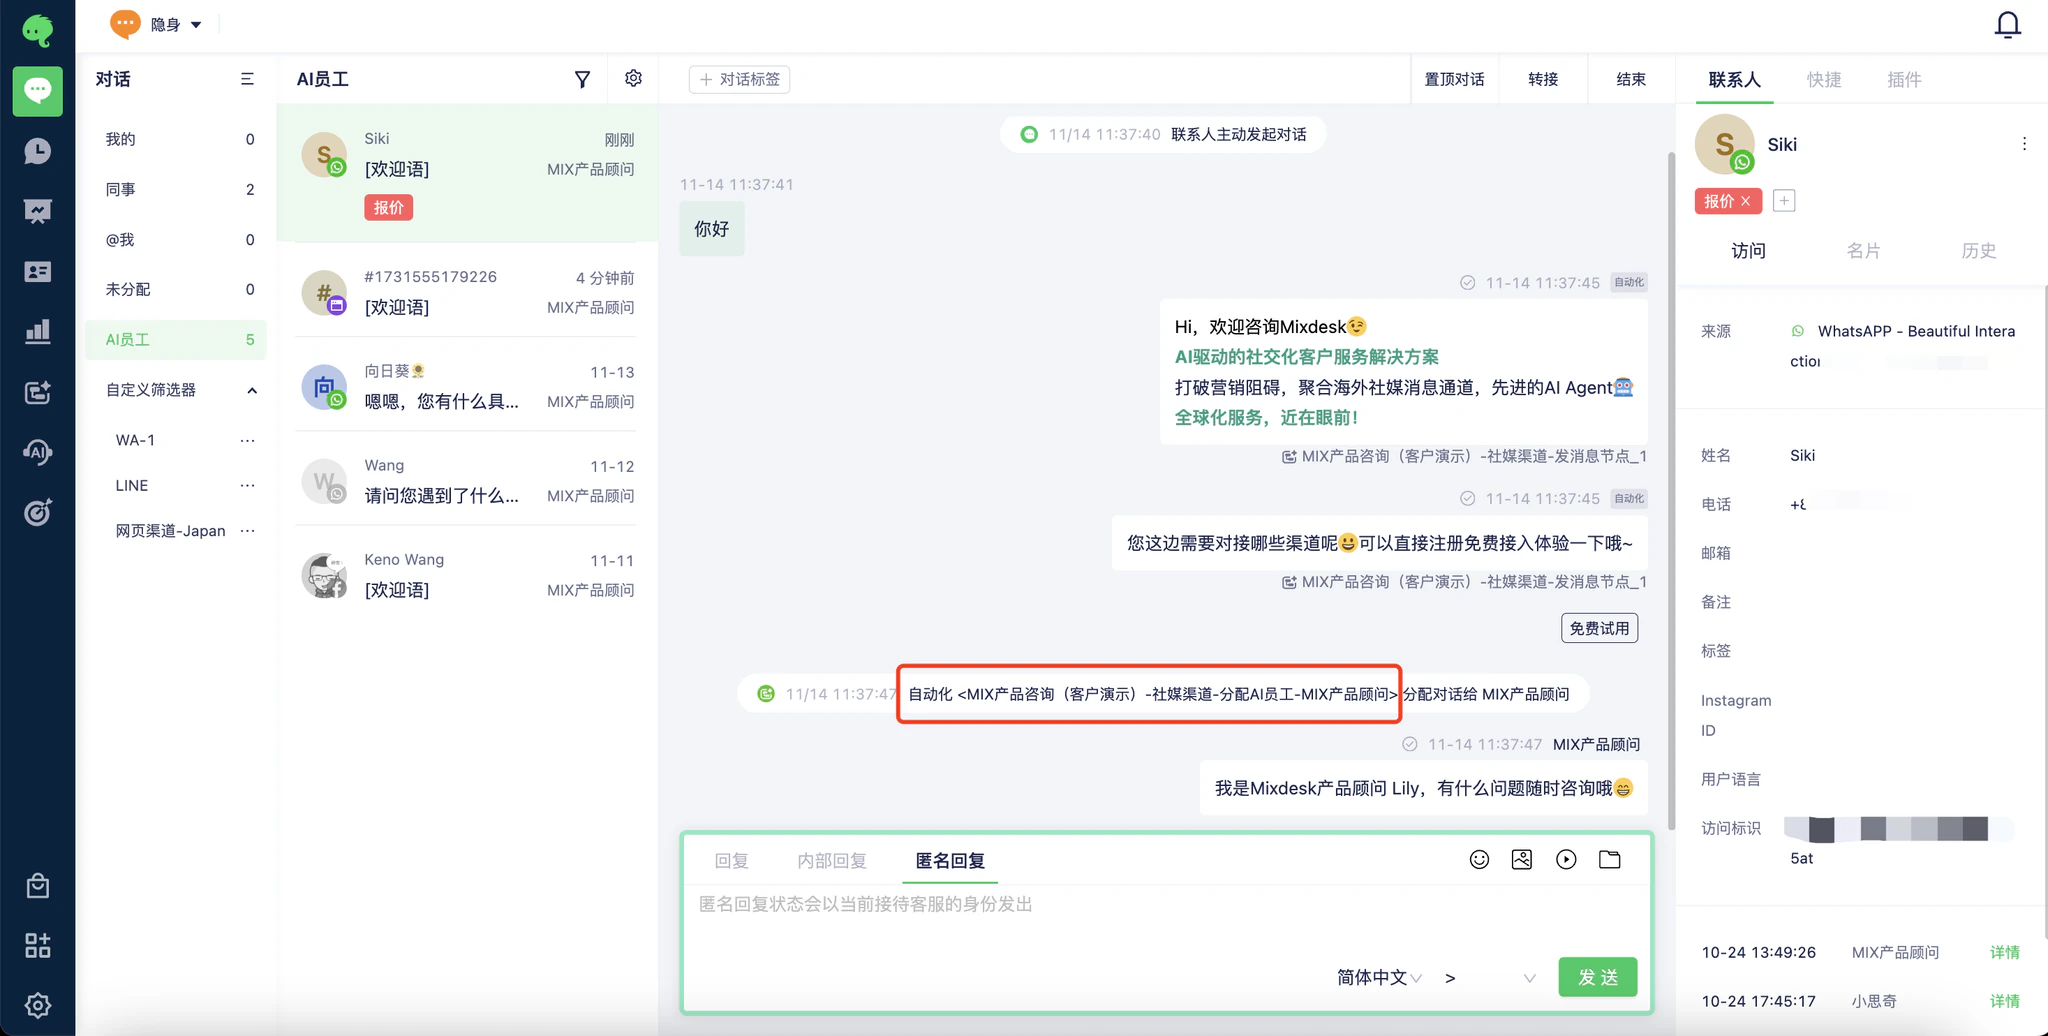Insert a video via play icon
2048x1036 pixels.
click(1566, 859)
